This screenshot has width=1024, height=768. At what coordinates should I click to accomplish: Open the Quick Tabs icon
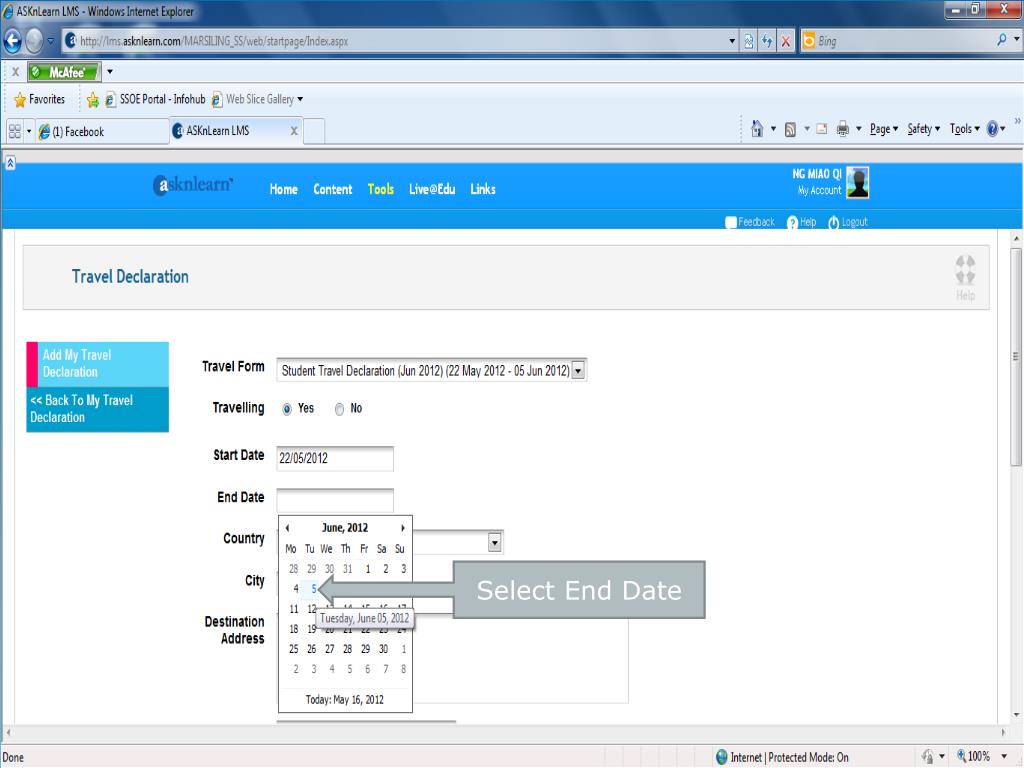(14, 131)
